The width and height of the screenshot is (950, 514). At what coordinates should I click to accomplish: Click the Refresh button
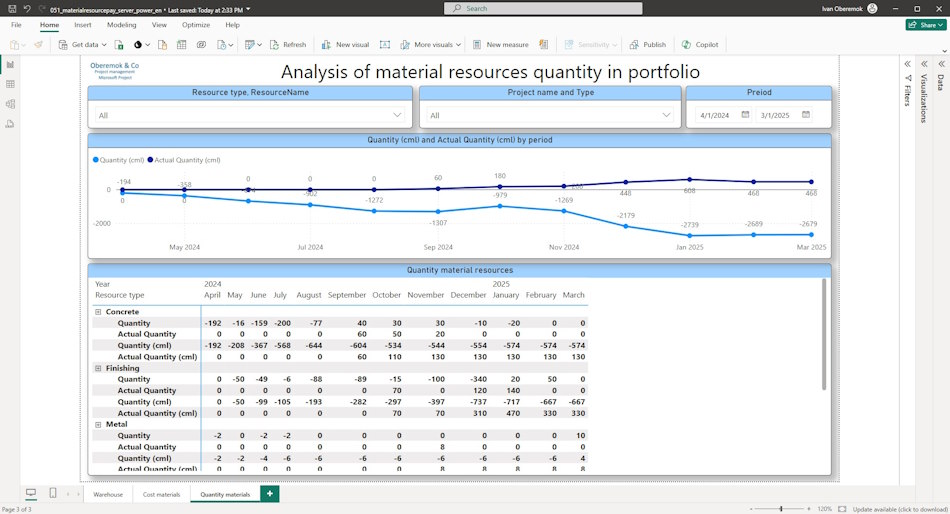(x=288, y=45)
